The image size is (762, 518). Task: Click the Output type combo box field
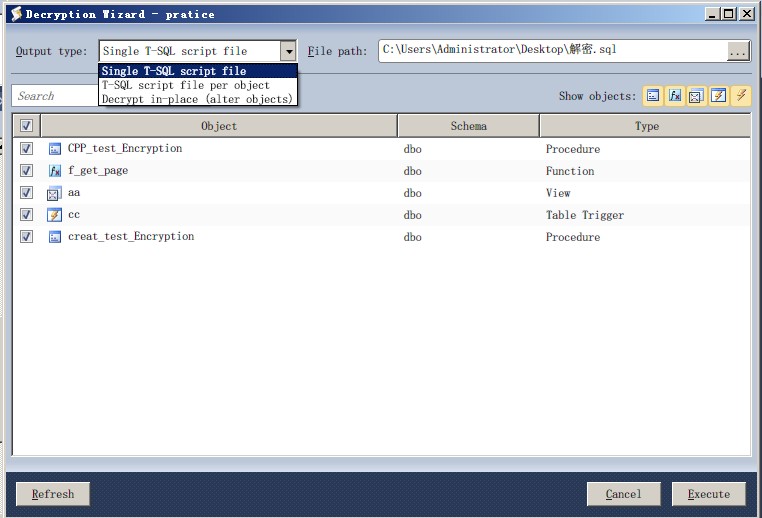tap(197, 51)
